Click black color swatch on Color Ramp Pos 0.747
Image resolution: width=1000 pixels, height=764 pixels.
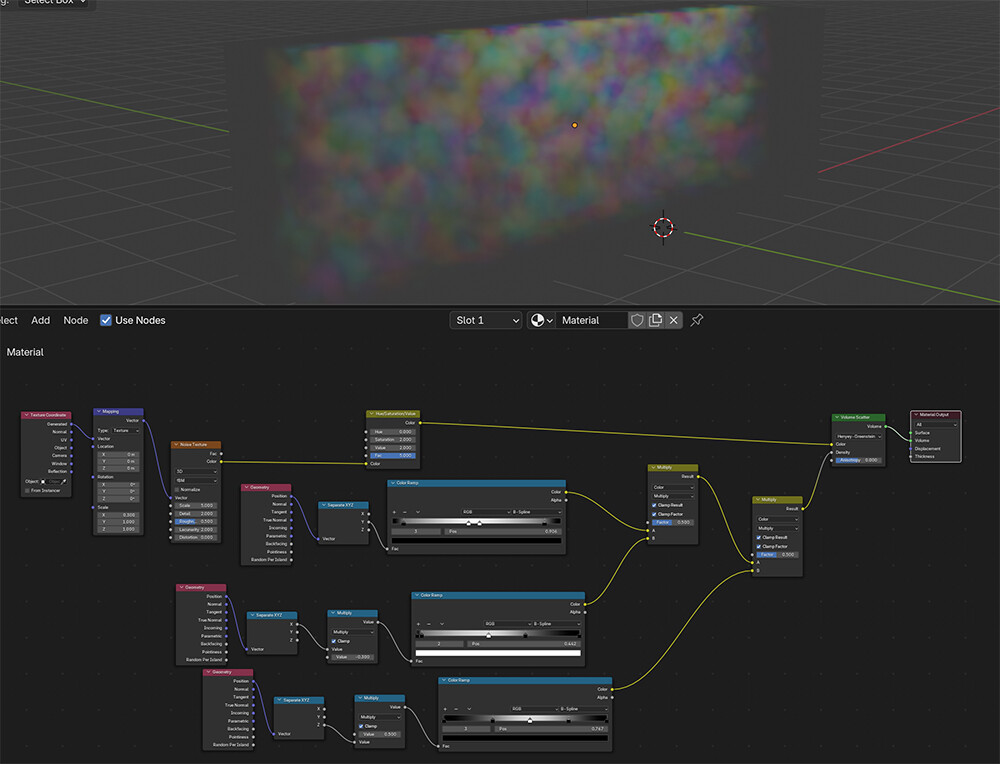(x=526, y=738)
